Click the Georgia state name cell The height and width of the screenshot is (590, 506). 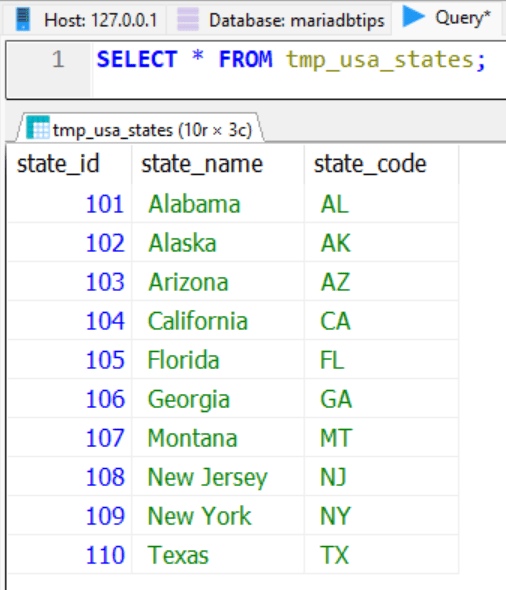[218, 399]
